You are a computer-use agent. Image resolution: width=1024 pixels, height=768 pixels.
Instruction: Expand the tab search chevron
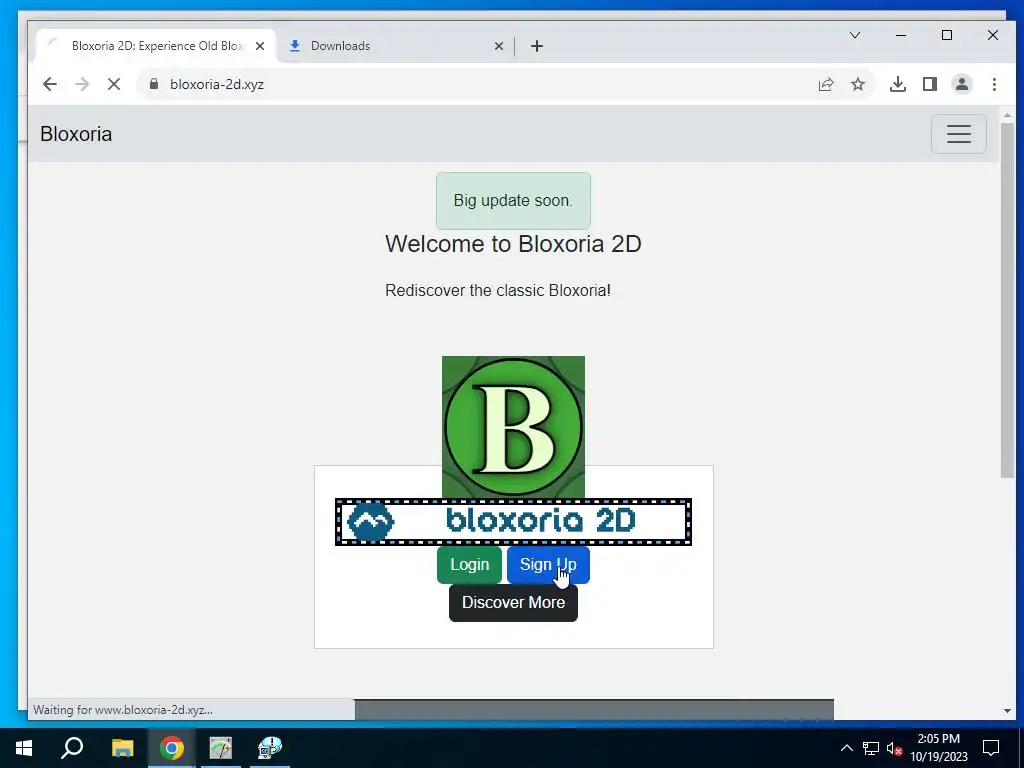pos(855,35)
